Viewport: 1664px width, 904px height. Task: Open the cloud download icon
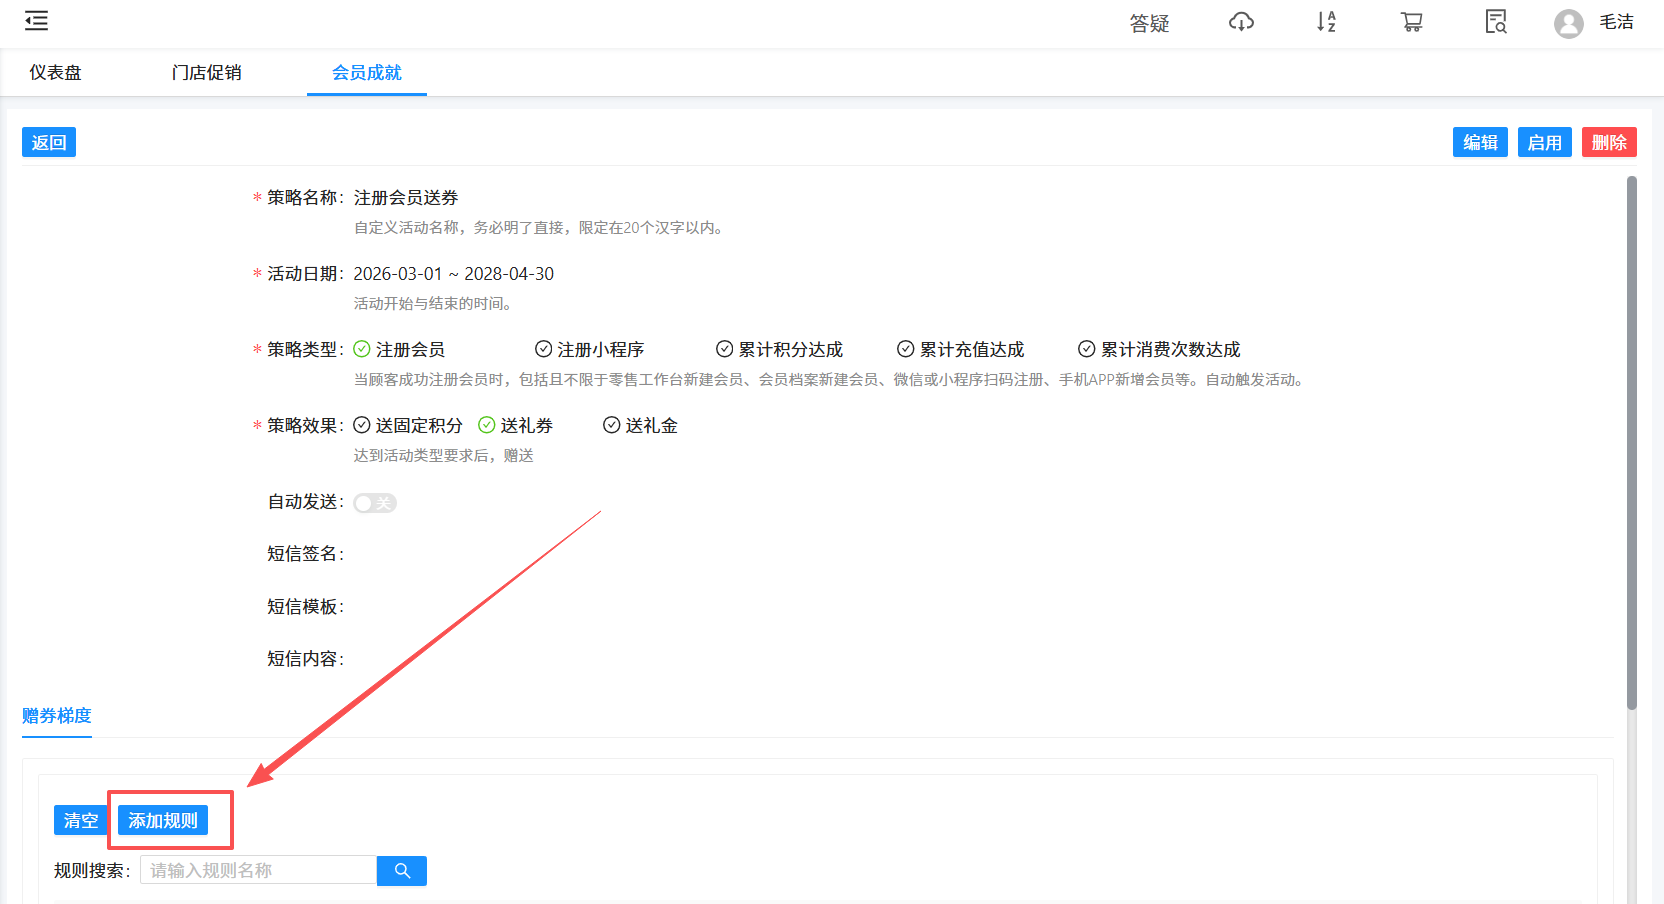pos(1240,21)
